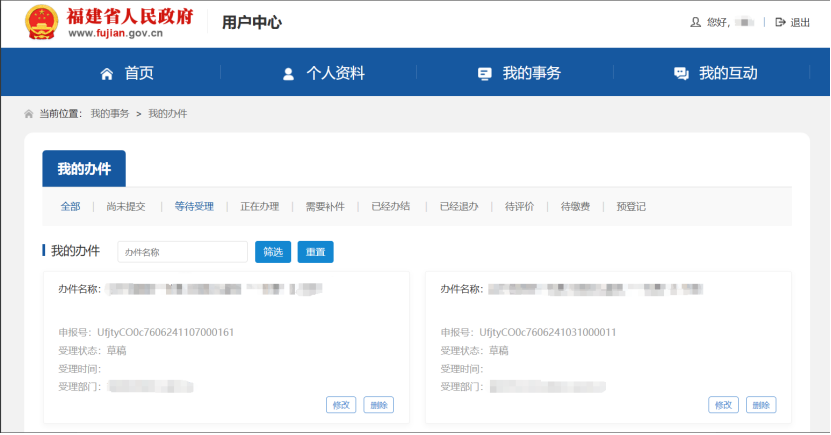Click the person icon beside 个人资料
This screenshot has height=435, width=831.
[288, 74]
